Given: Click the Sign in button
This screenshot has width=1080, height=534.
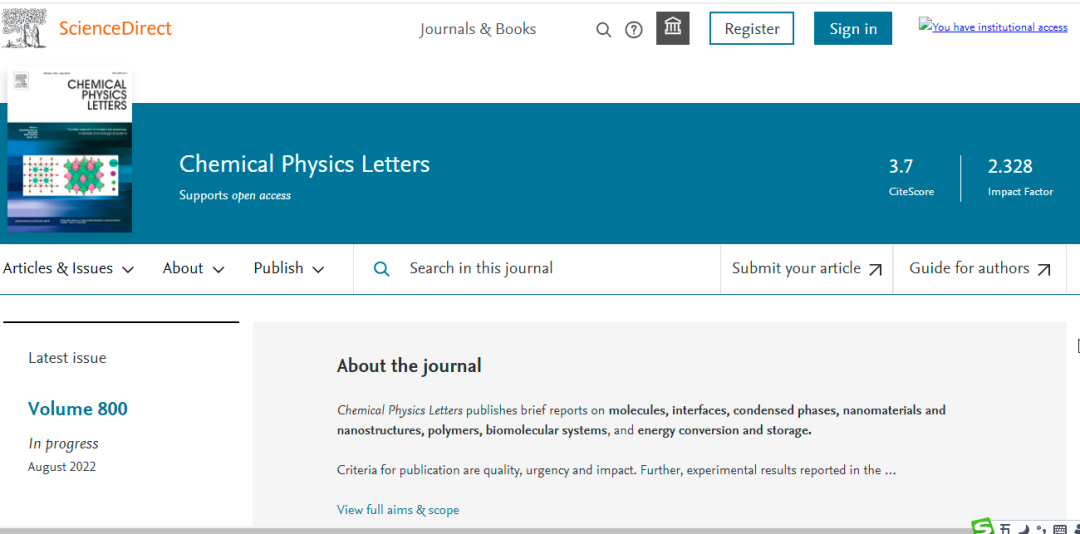Looking at the screenshot, I should click(x=852, y=29).
